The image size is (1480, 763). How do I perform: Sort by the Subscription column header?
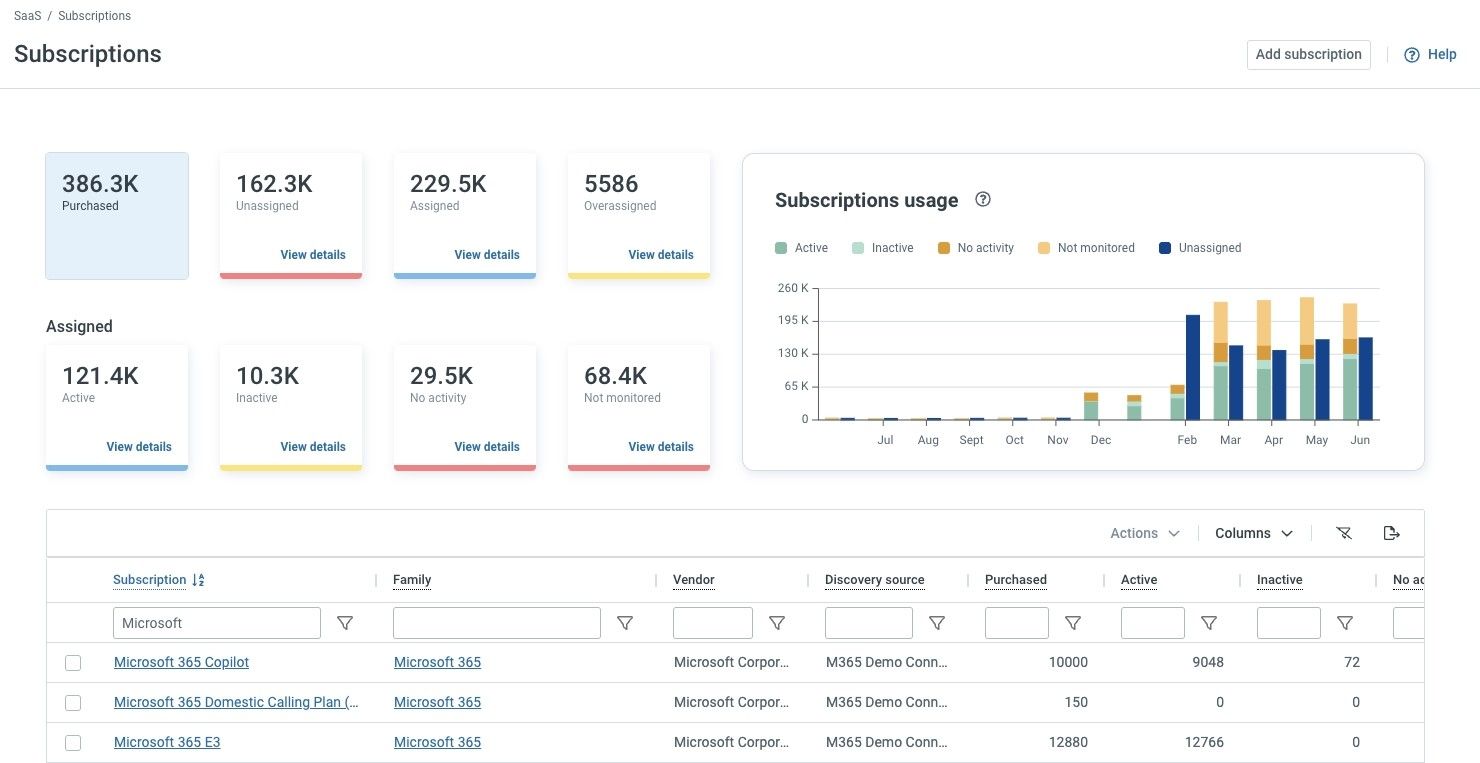(150, 580)
